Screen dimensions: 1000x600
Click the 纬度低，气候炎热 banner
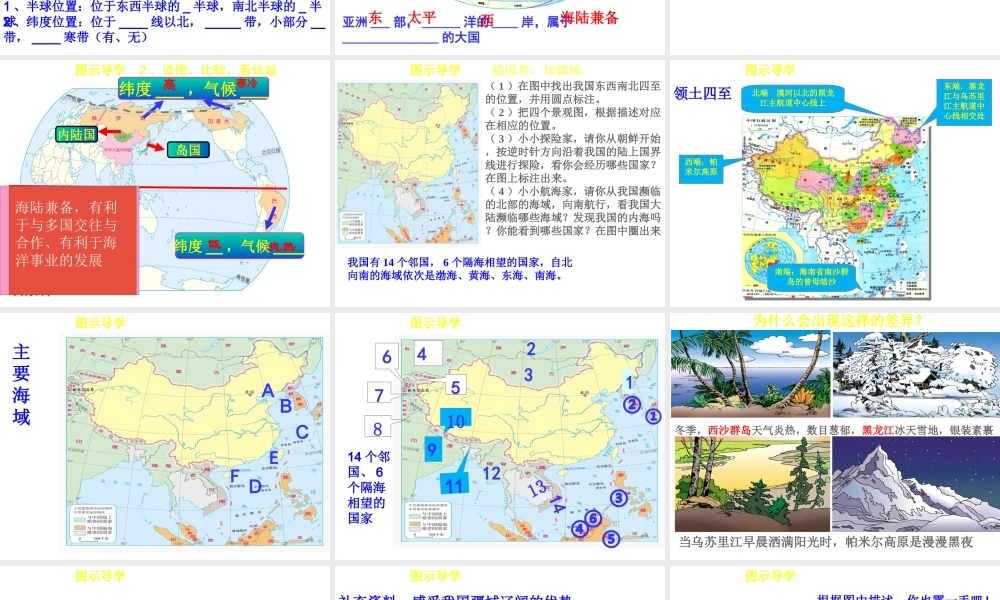click(239, 245)
